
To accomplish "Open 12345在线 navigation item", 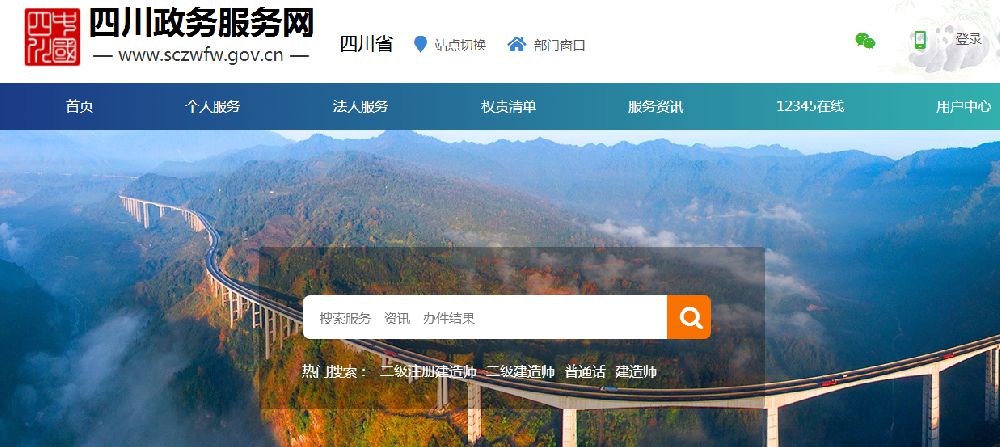I will 810,107.
